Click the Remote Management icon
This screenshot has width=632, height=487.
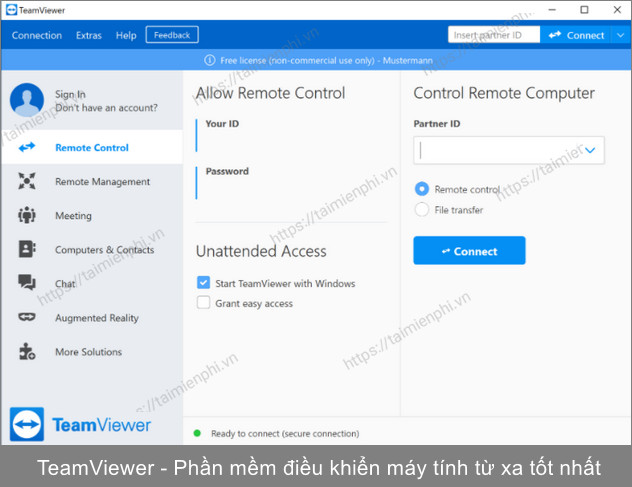[x=27, y=181]
